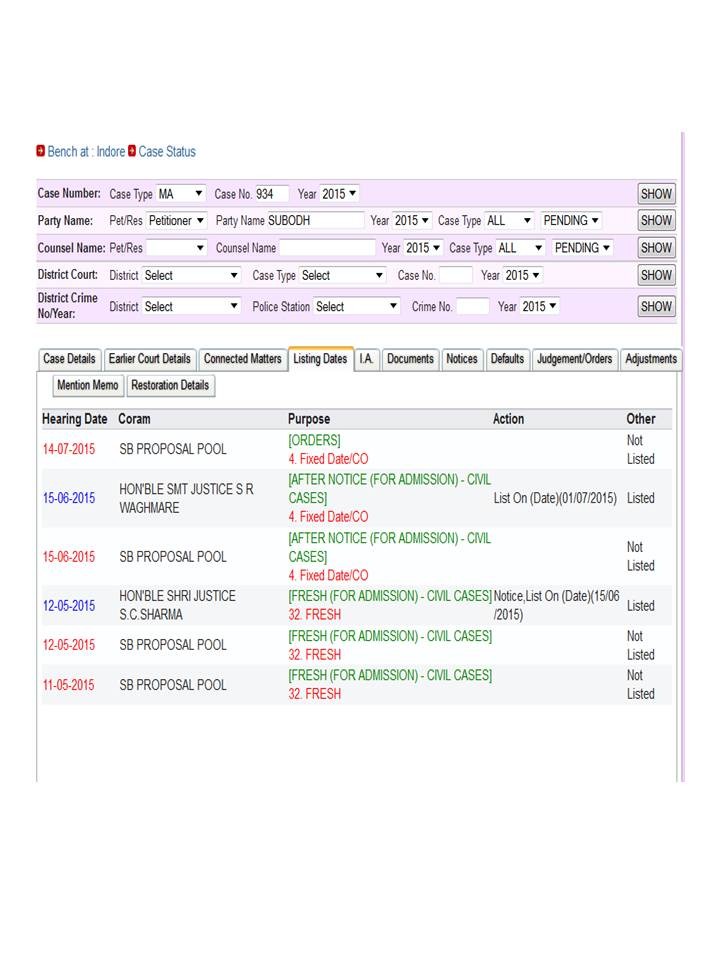This screenshot has height=960, width=720.
Task: Switch to Earlier Court Details tab
Action: [x=149, y=359]
